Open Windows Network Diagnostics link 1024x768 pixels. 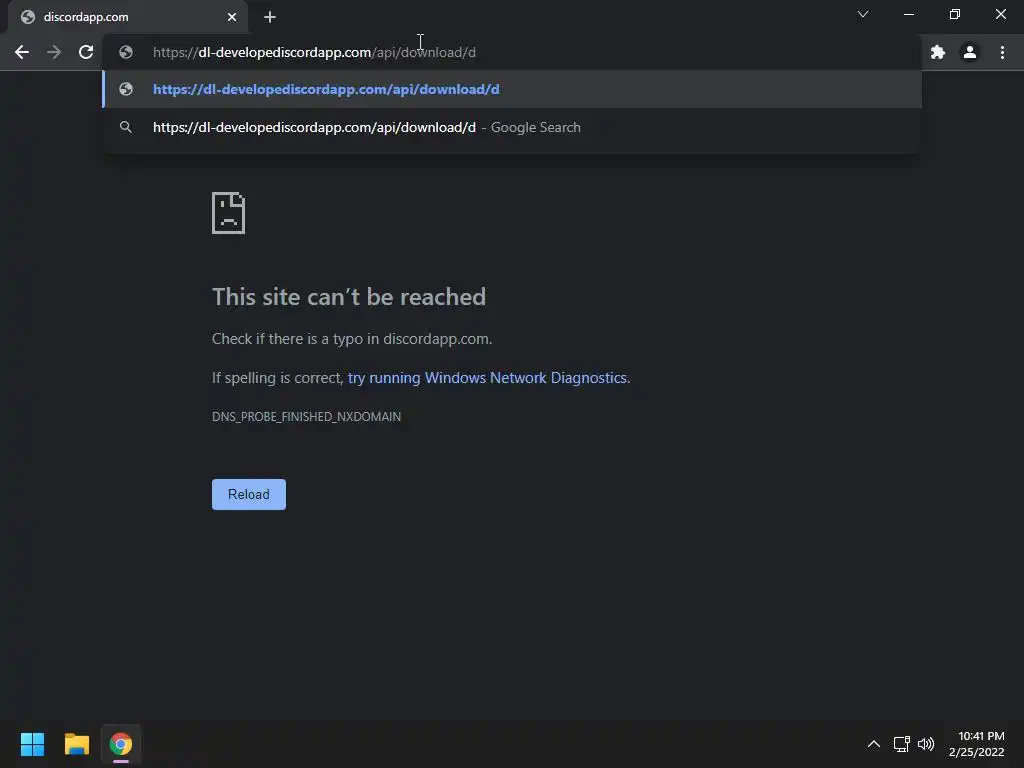pyautogui.click(x=488, y=377)
